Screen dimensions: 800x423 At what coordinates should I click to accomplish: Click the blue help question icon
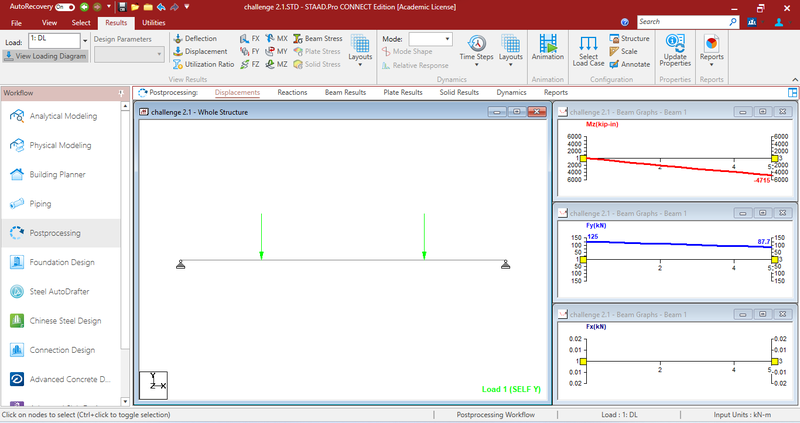pyautogui.click(x=624, y=22)
